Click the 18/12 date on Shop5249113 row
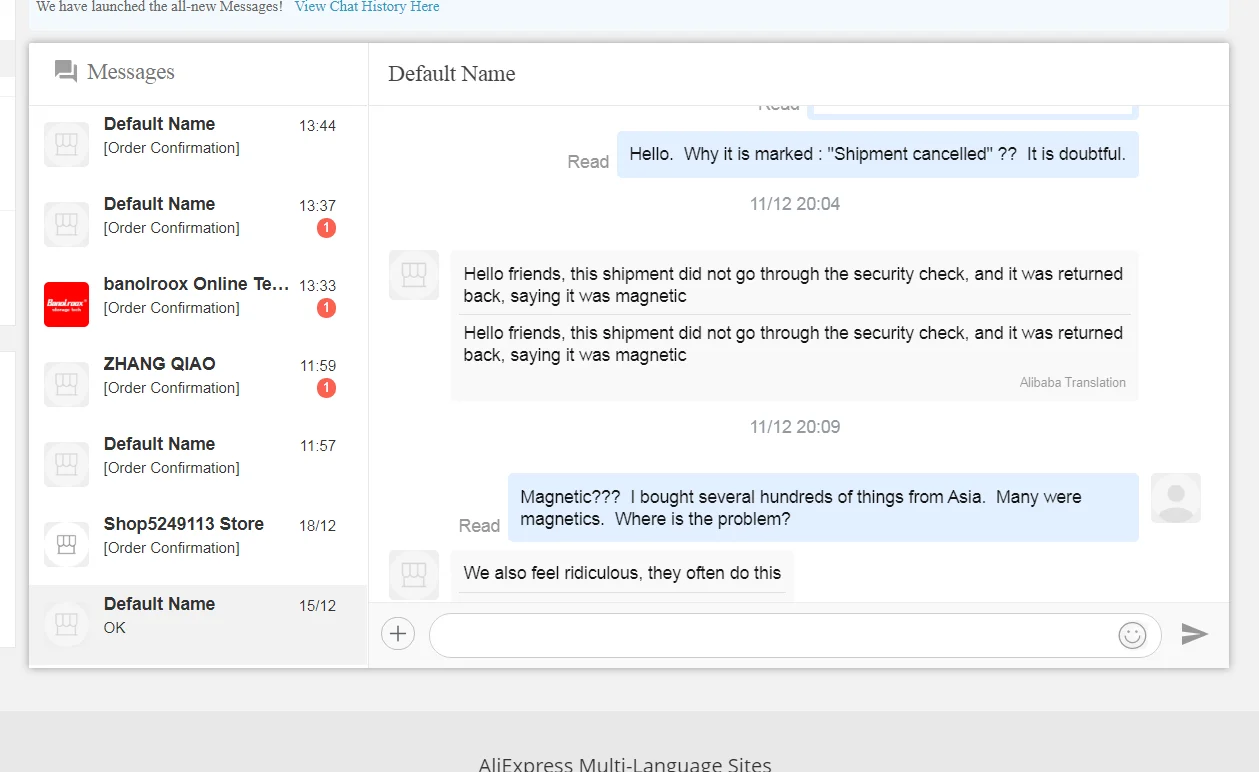Image resolution: width=1259 pixels, height=772 pixels. [317, 526]
